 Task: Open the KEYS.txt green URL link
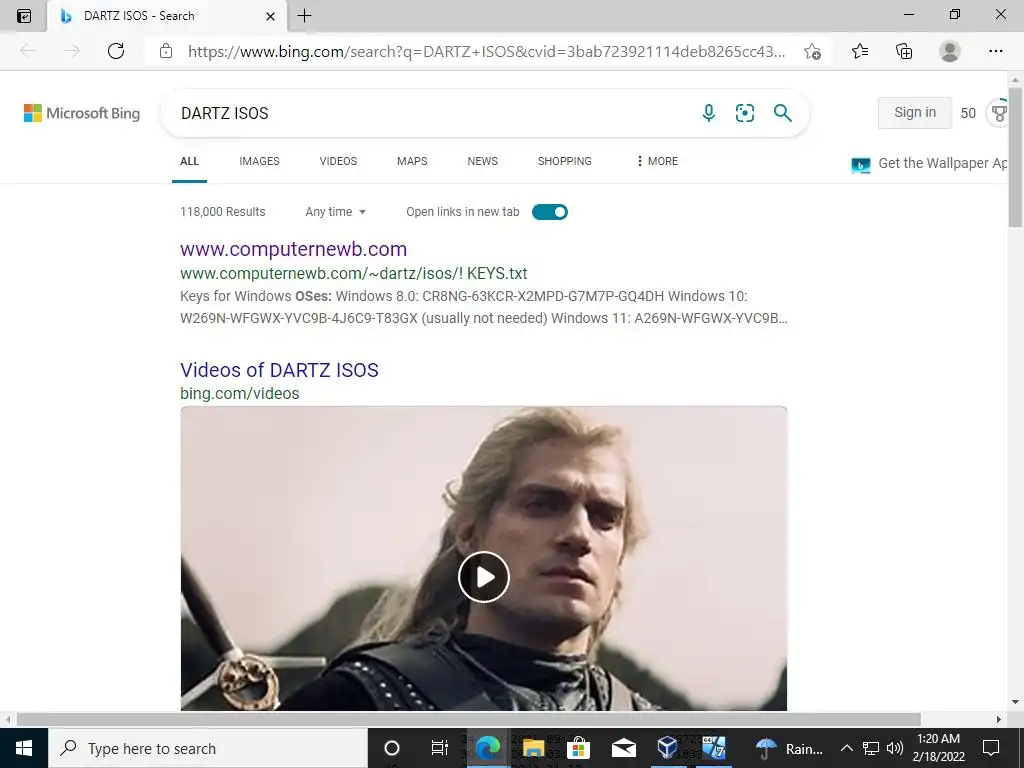[x=353, y=274]
